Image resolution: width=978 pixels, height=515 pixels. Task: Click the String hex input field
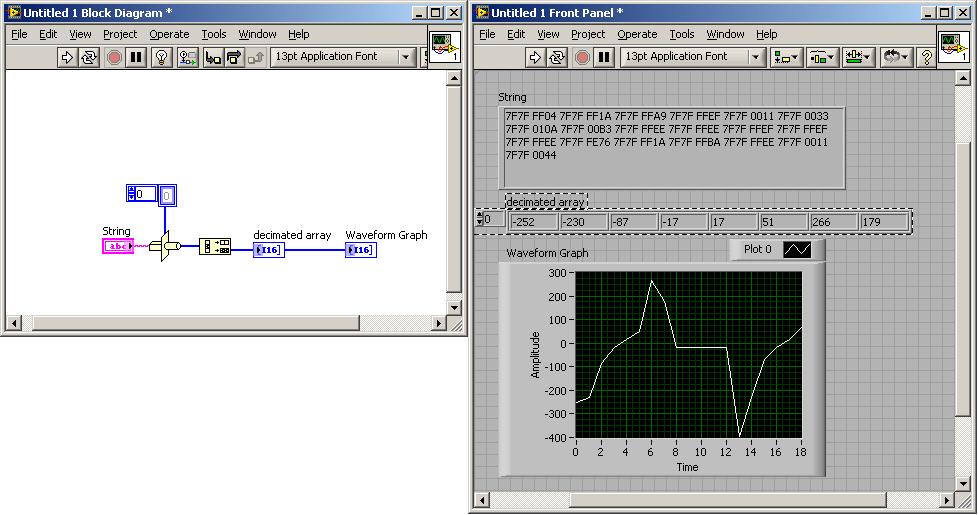click(673, 146)
